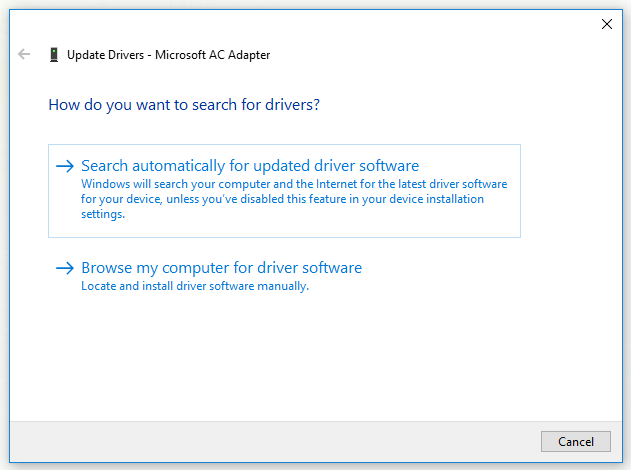The image size is (631, 470).
Task: Click the arrow icon beside Browse my computer
Action: point(65,268)
